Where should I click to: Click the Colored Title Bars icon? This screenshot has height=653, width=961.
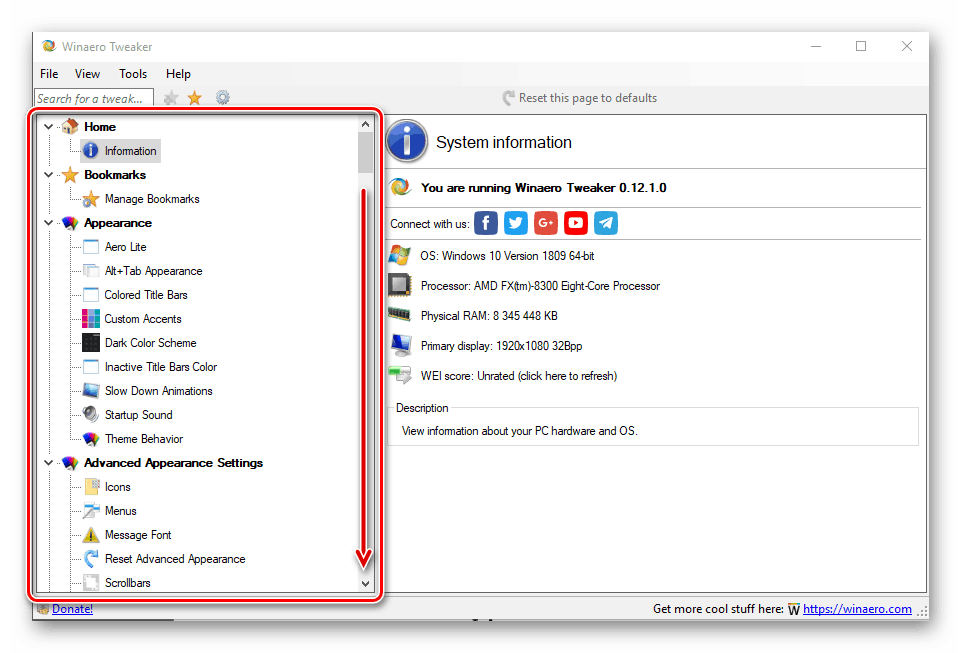pos(91,295)
